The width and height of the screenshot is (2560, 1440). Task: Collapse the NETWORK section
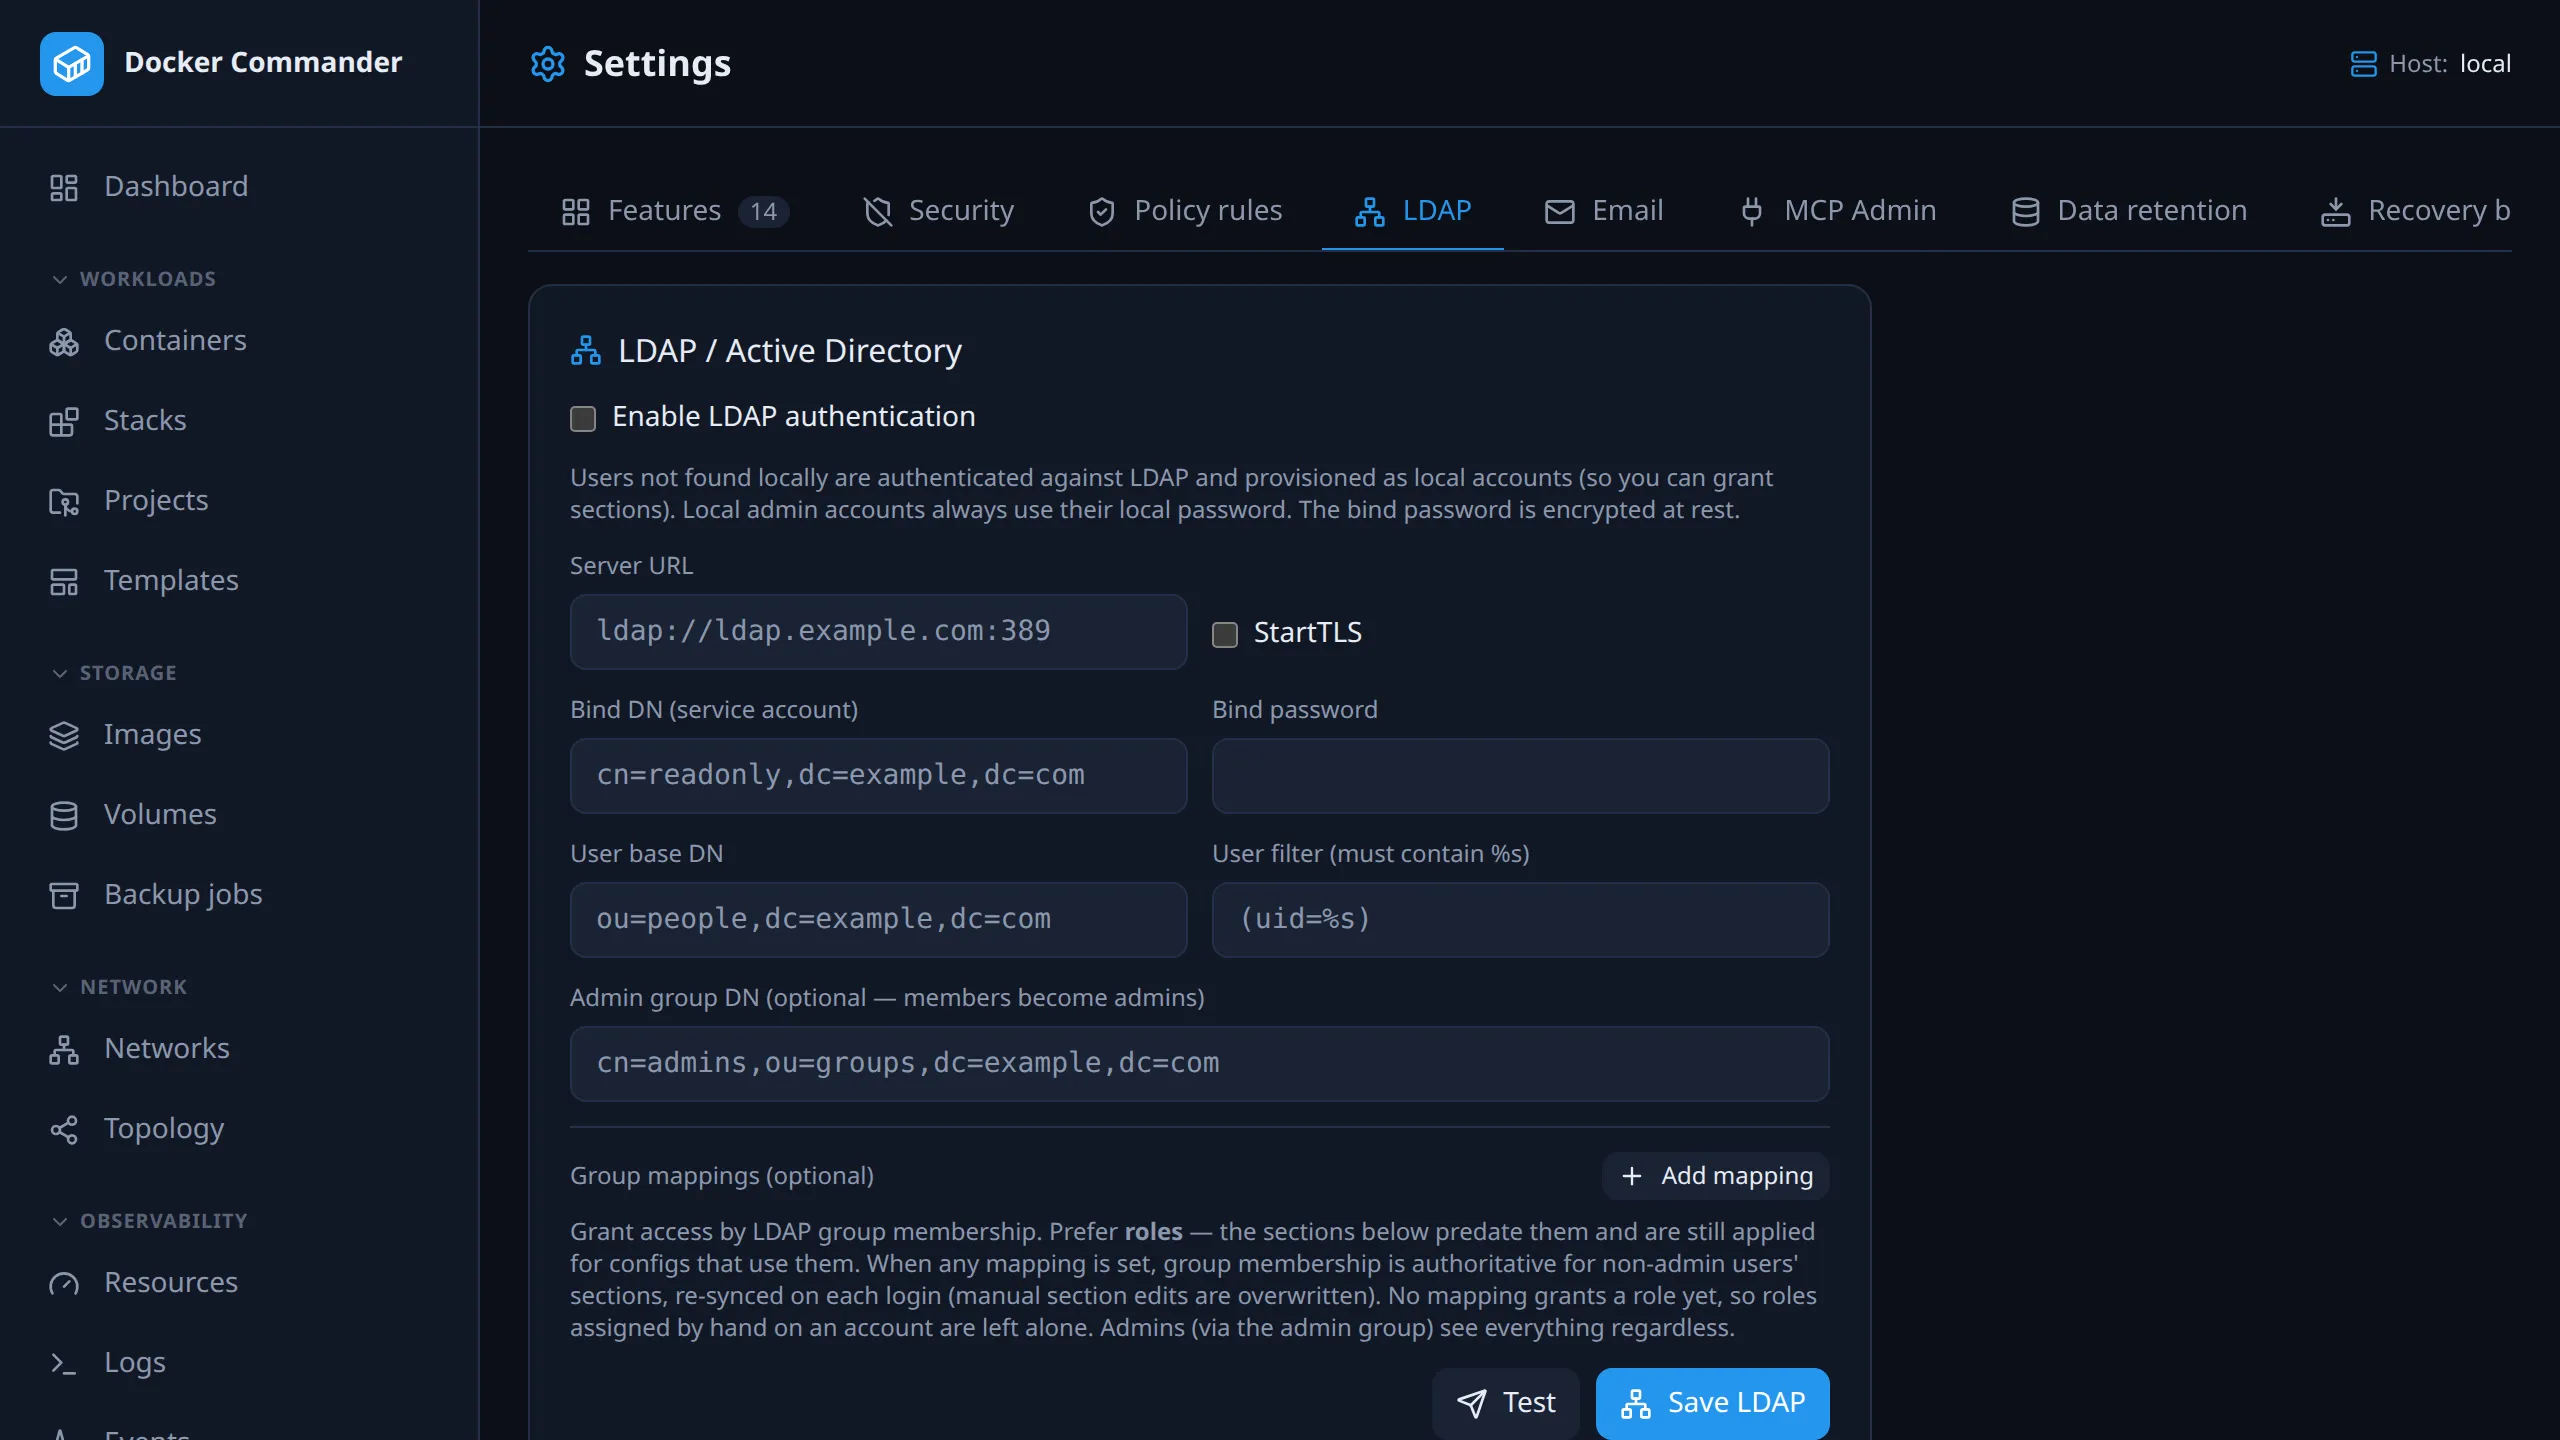[x=118, y=987]
